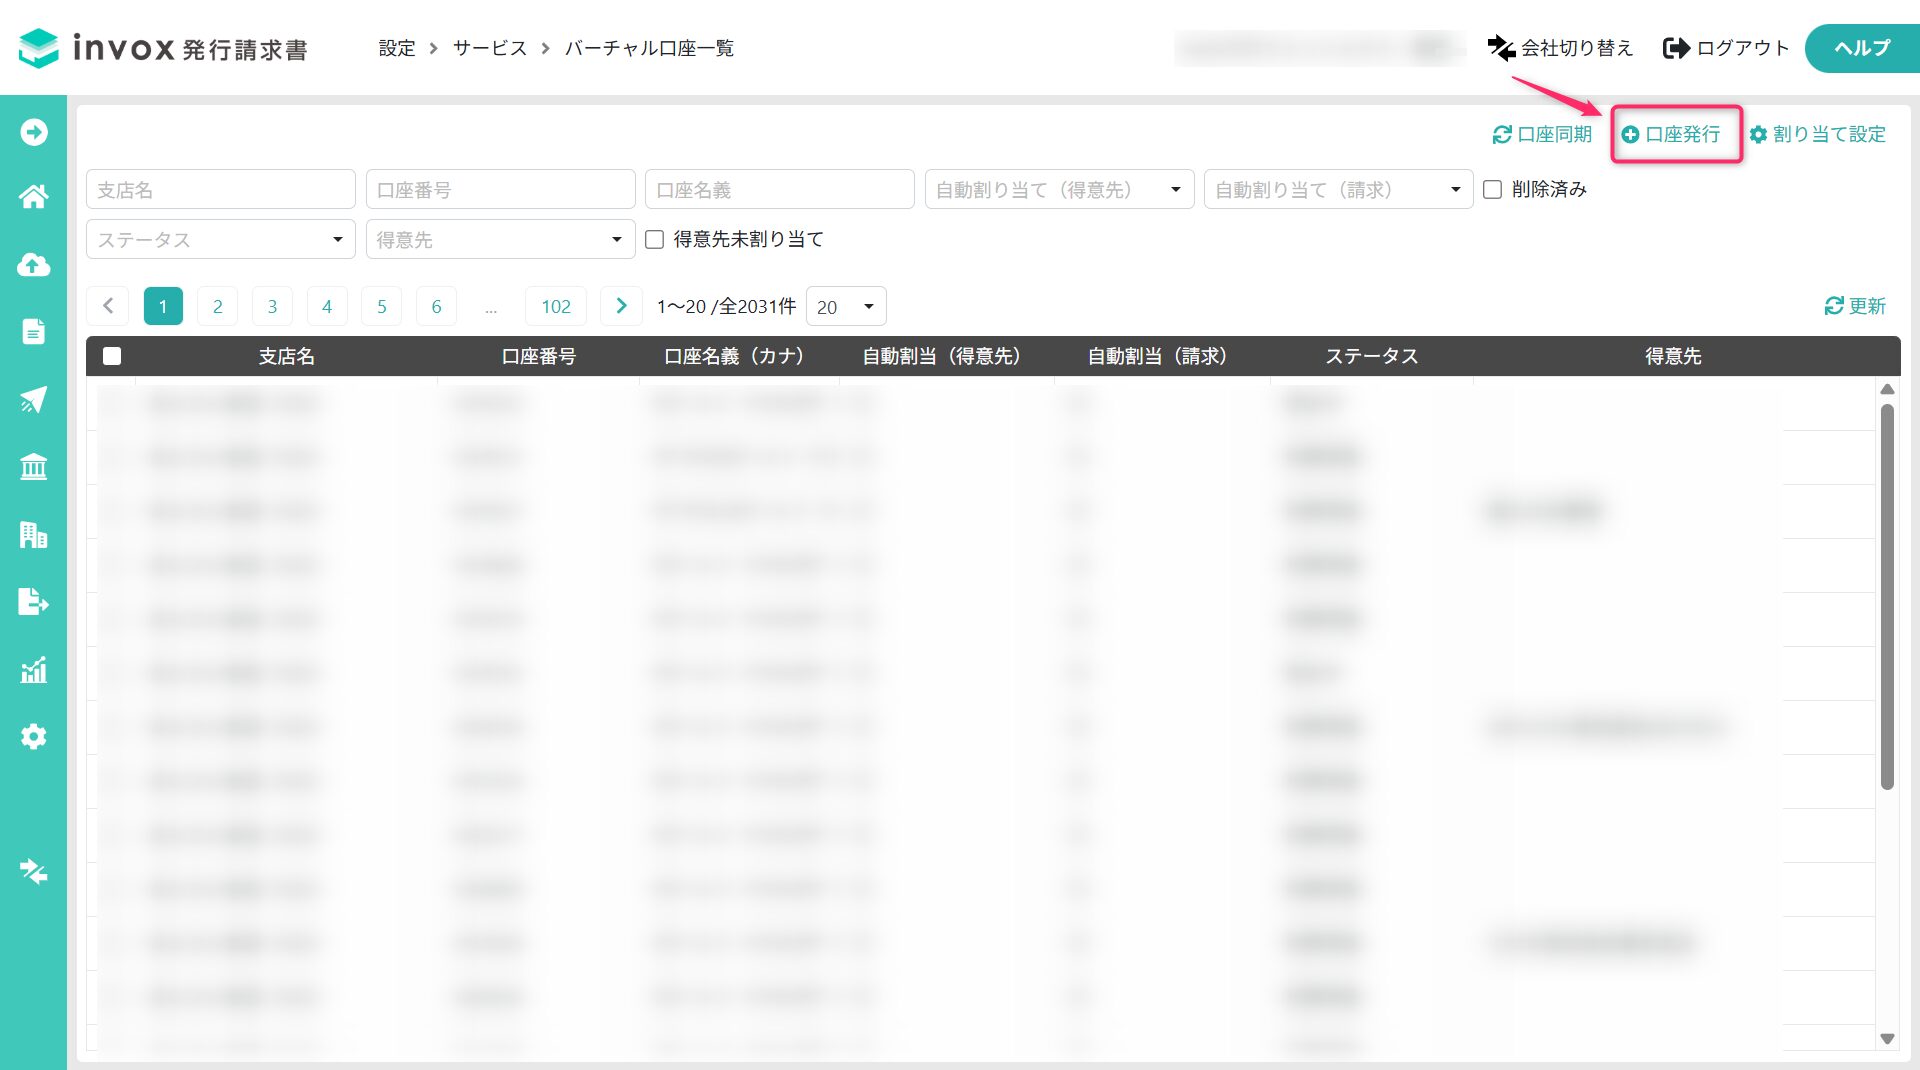
Task: Click the bar chart report icon
Action: pos(33,670)
